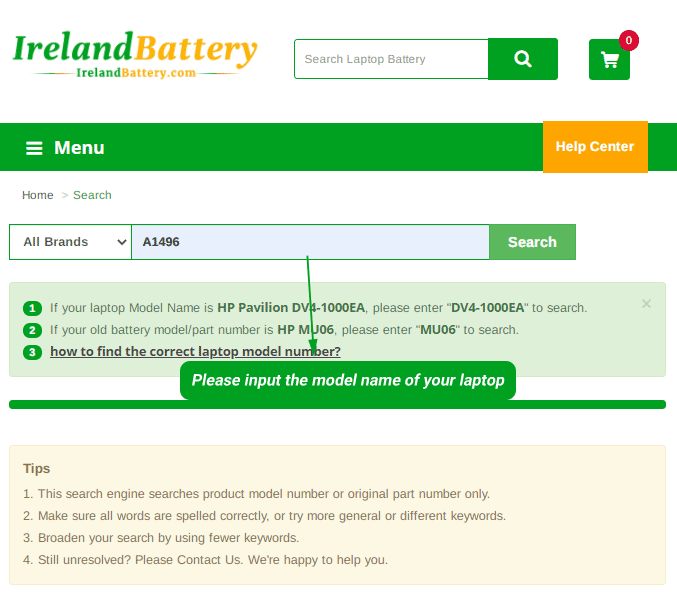
Task: Click the magnifier search button in header
Action: 522,59
